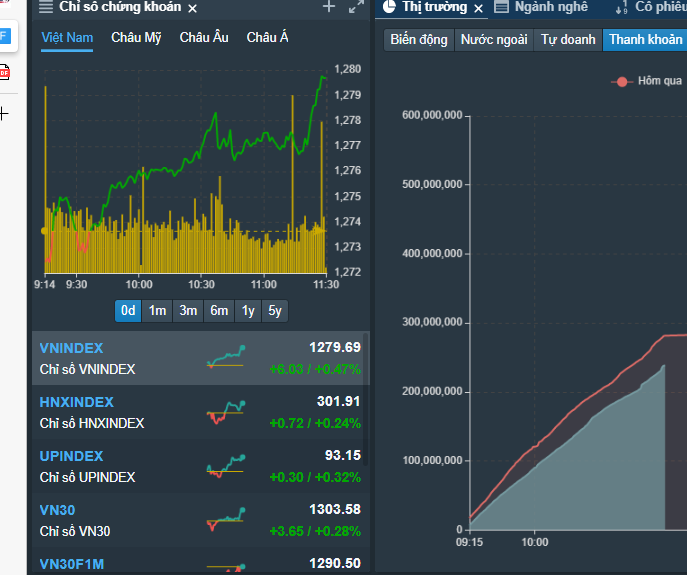Switch to Châu Âu tab
This screenshot has height=575, width=687.
click(204, 38)
